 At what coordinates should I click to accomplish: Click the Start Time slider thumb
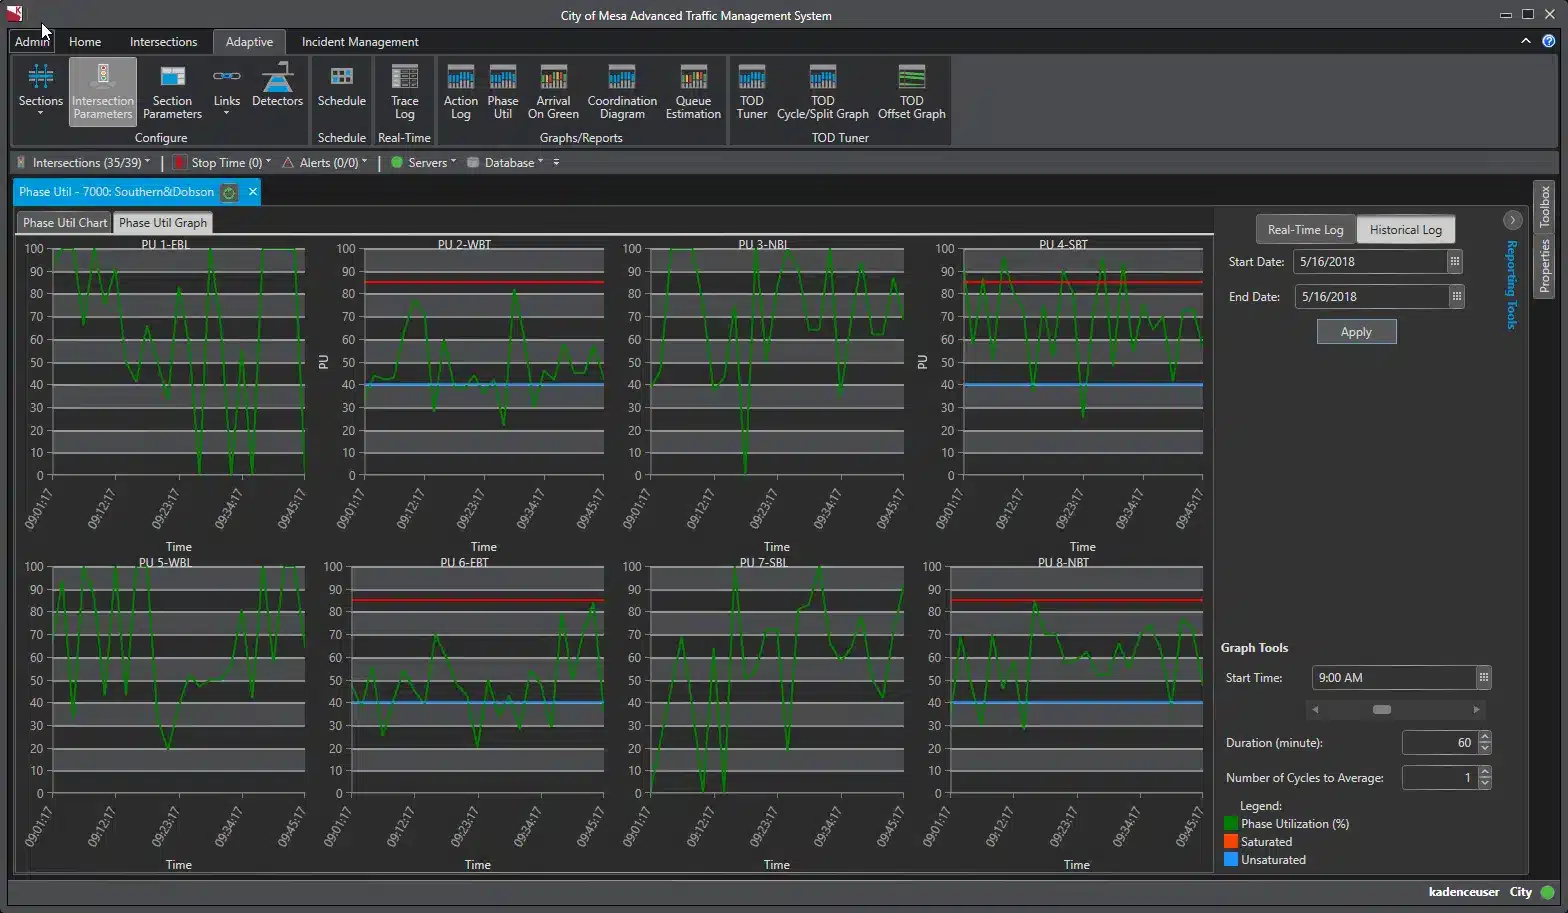click(1382, 710)
